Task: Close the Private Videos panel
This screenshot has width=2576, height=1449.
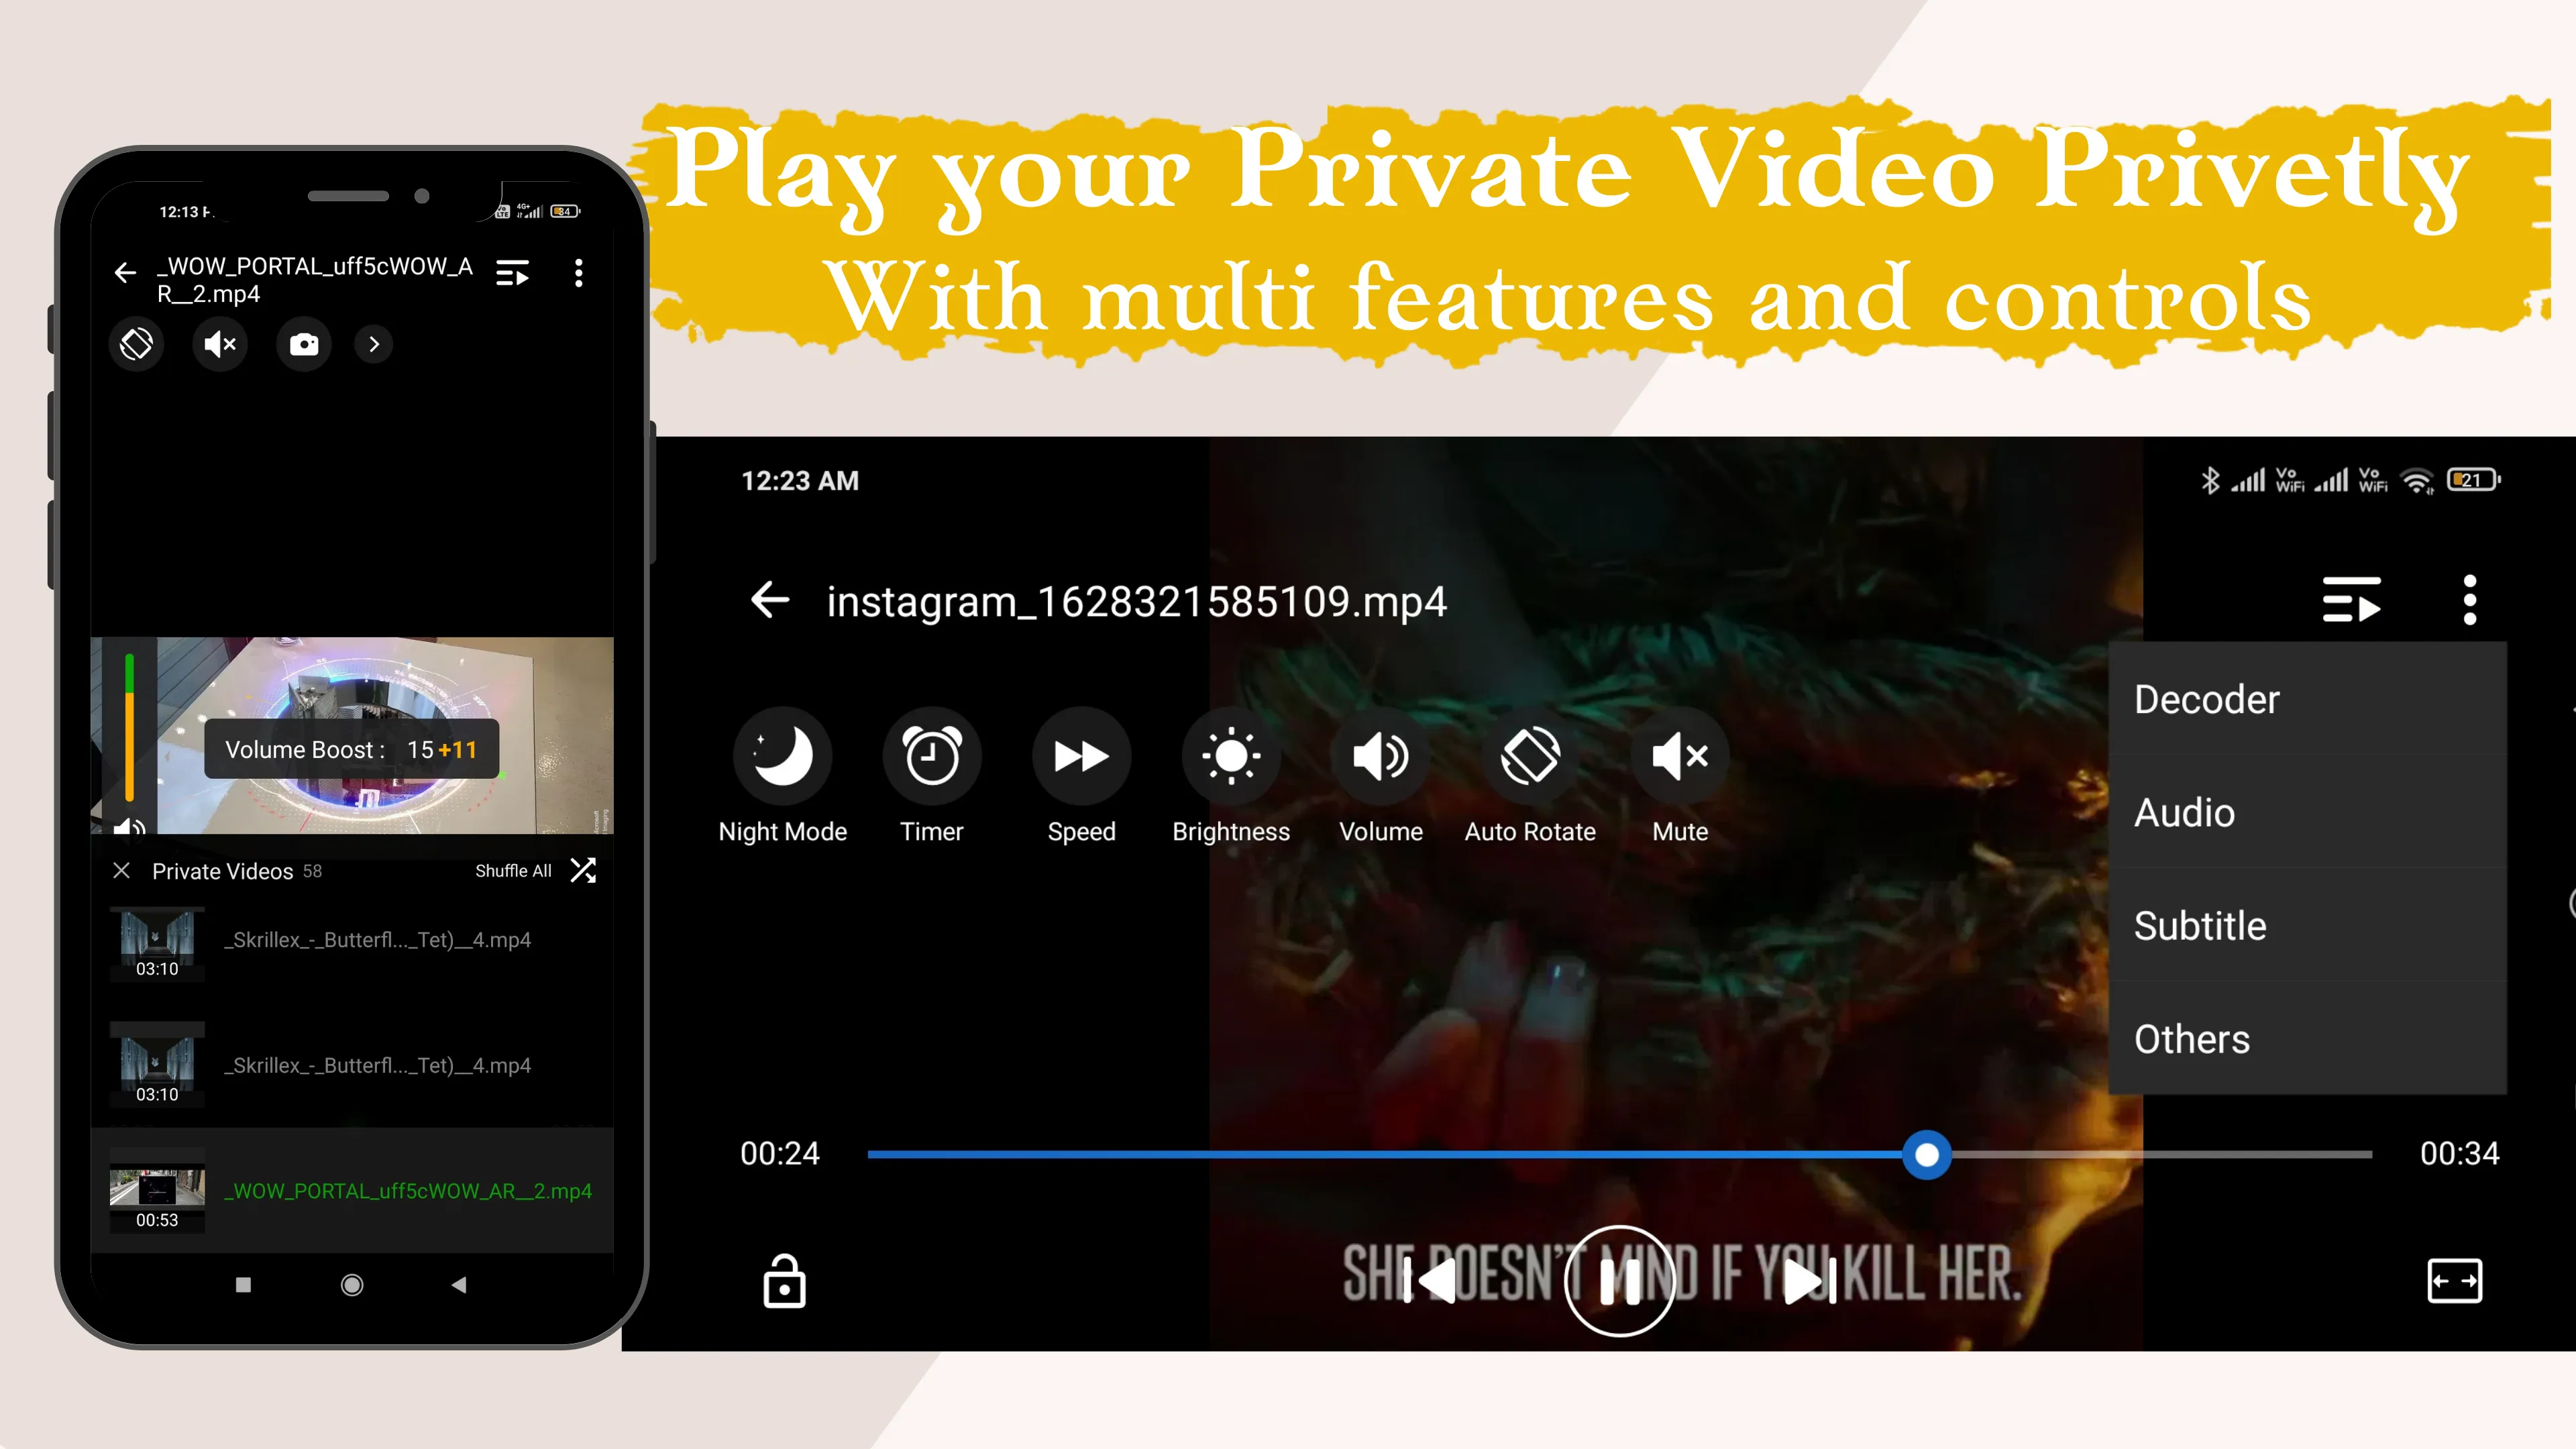Action: [x=120, y=869]
